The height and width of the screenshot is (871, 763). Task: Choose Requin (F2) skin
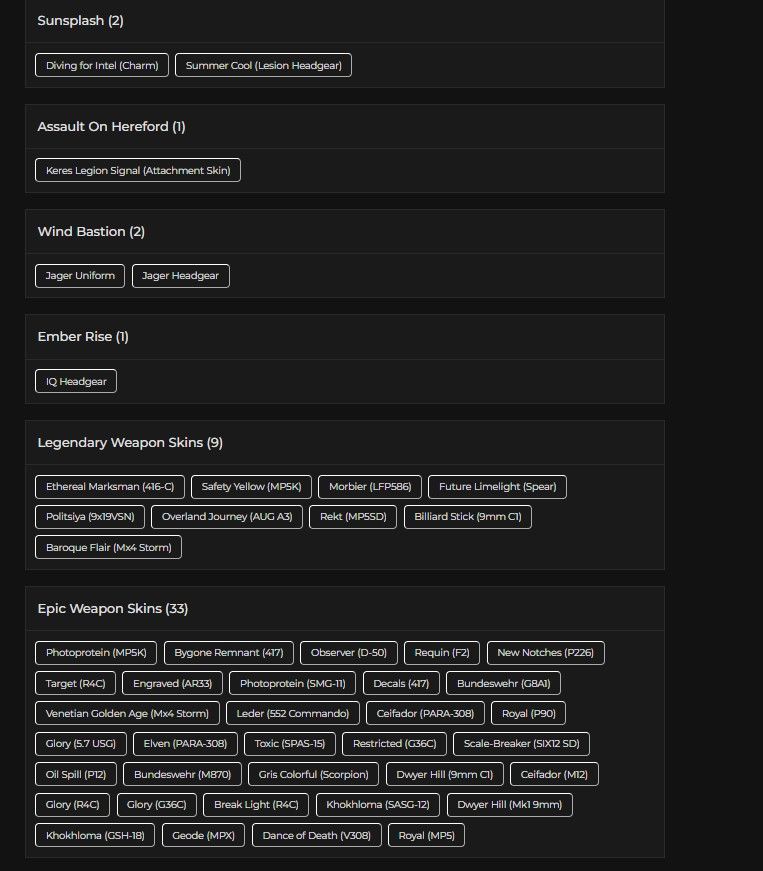click(x=442, y=653)
